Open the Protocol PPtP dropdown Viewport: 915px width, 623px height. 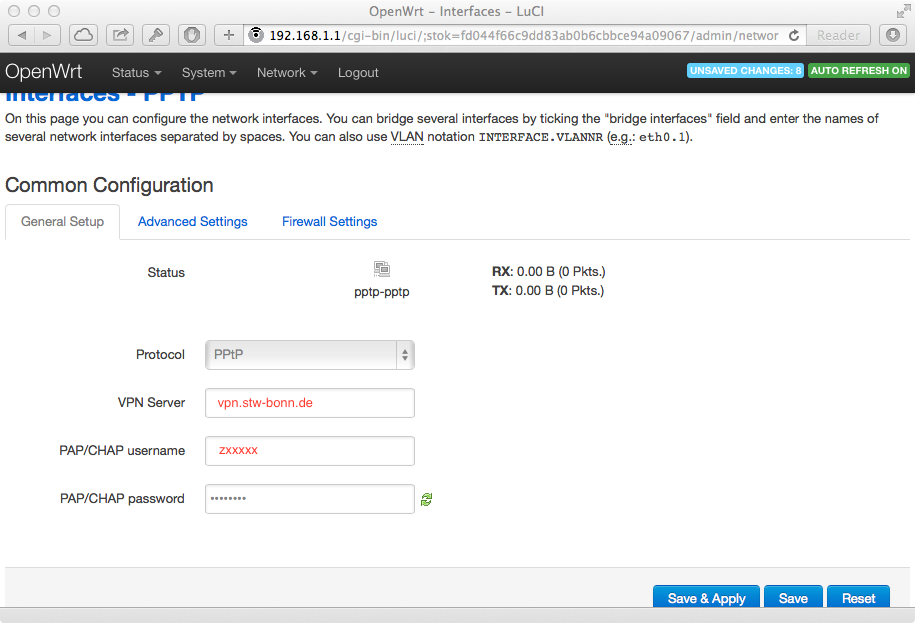[310, 355]
